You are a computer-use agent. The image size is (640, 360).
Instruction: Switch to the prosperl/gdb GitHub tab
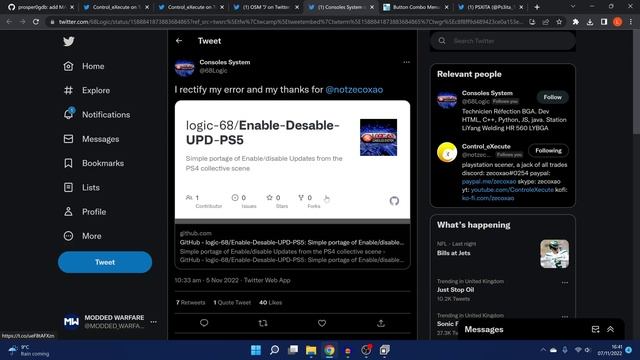tap(41, 7)
